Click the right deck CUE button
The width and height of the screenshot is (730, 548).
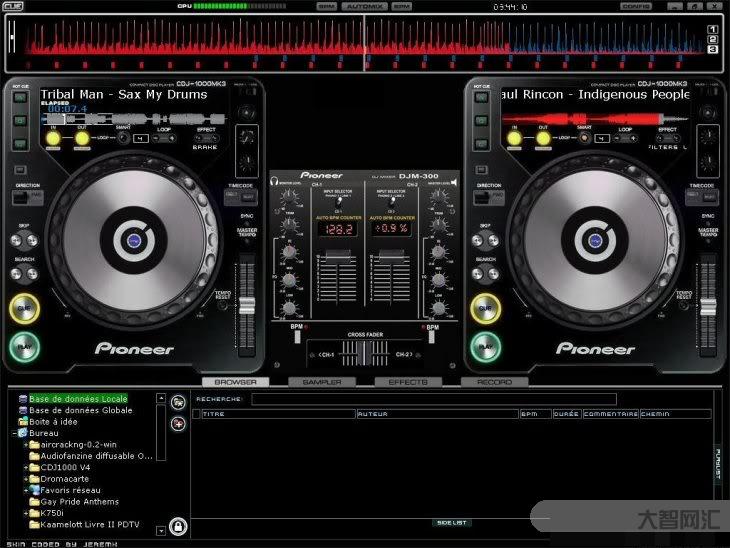pos(486,308)
